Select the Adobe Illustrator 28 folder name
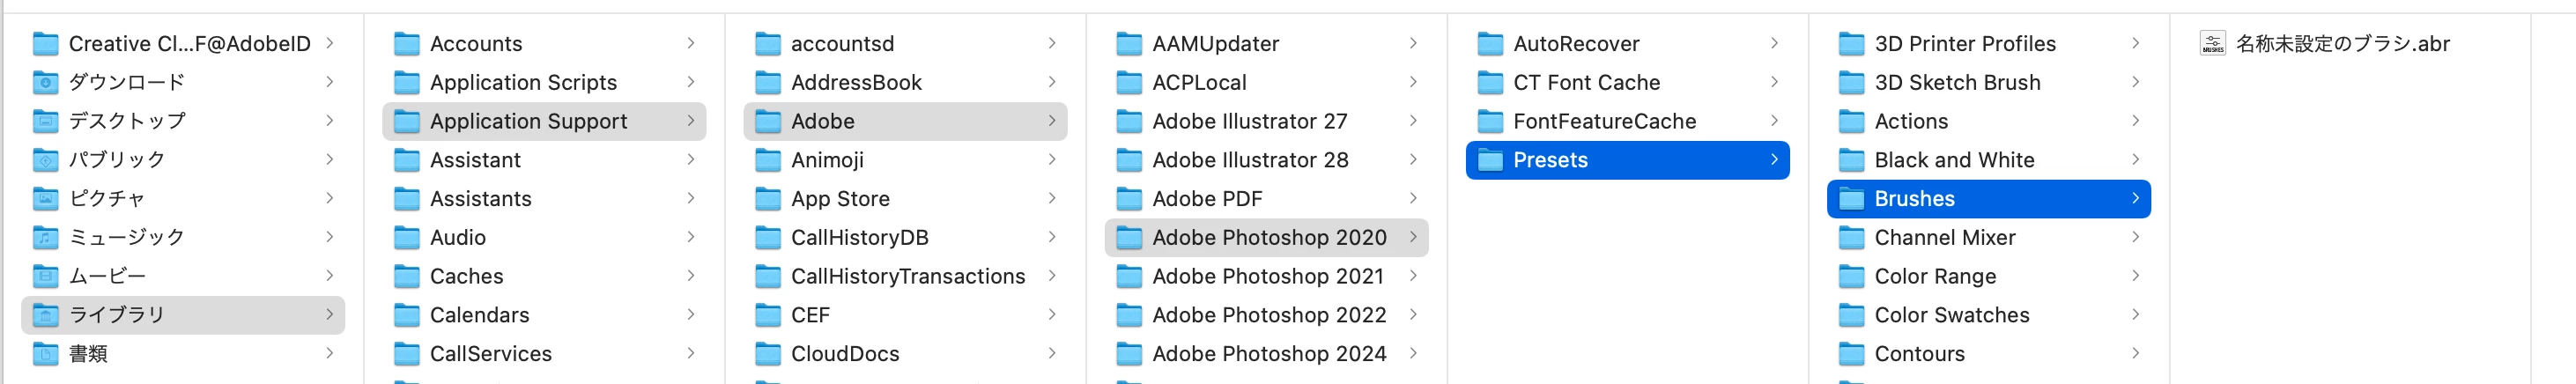Image resolution: width=2576 pixels, height=384 pixels. pos(1250,160)
